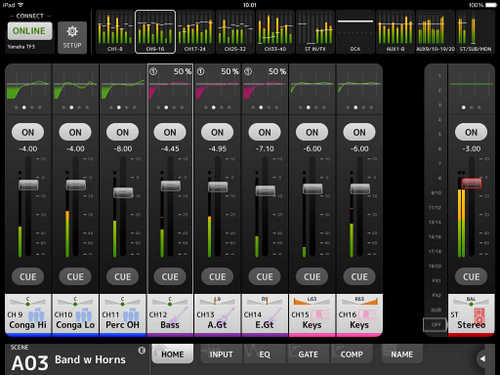Open the EQ curve thumbnail for CH11 Perc OH
500x375 pixels.
123,89
